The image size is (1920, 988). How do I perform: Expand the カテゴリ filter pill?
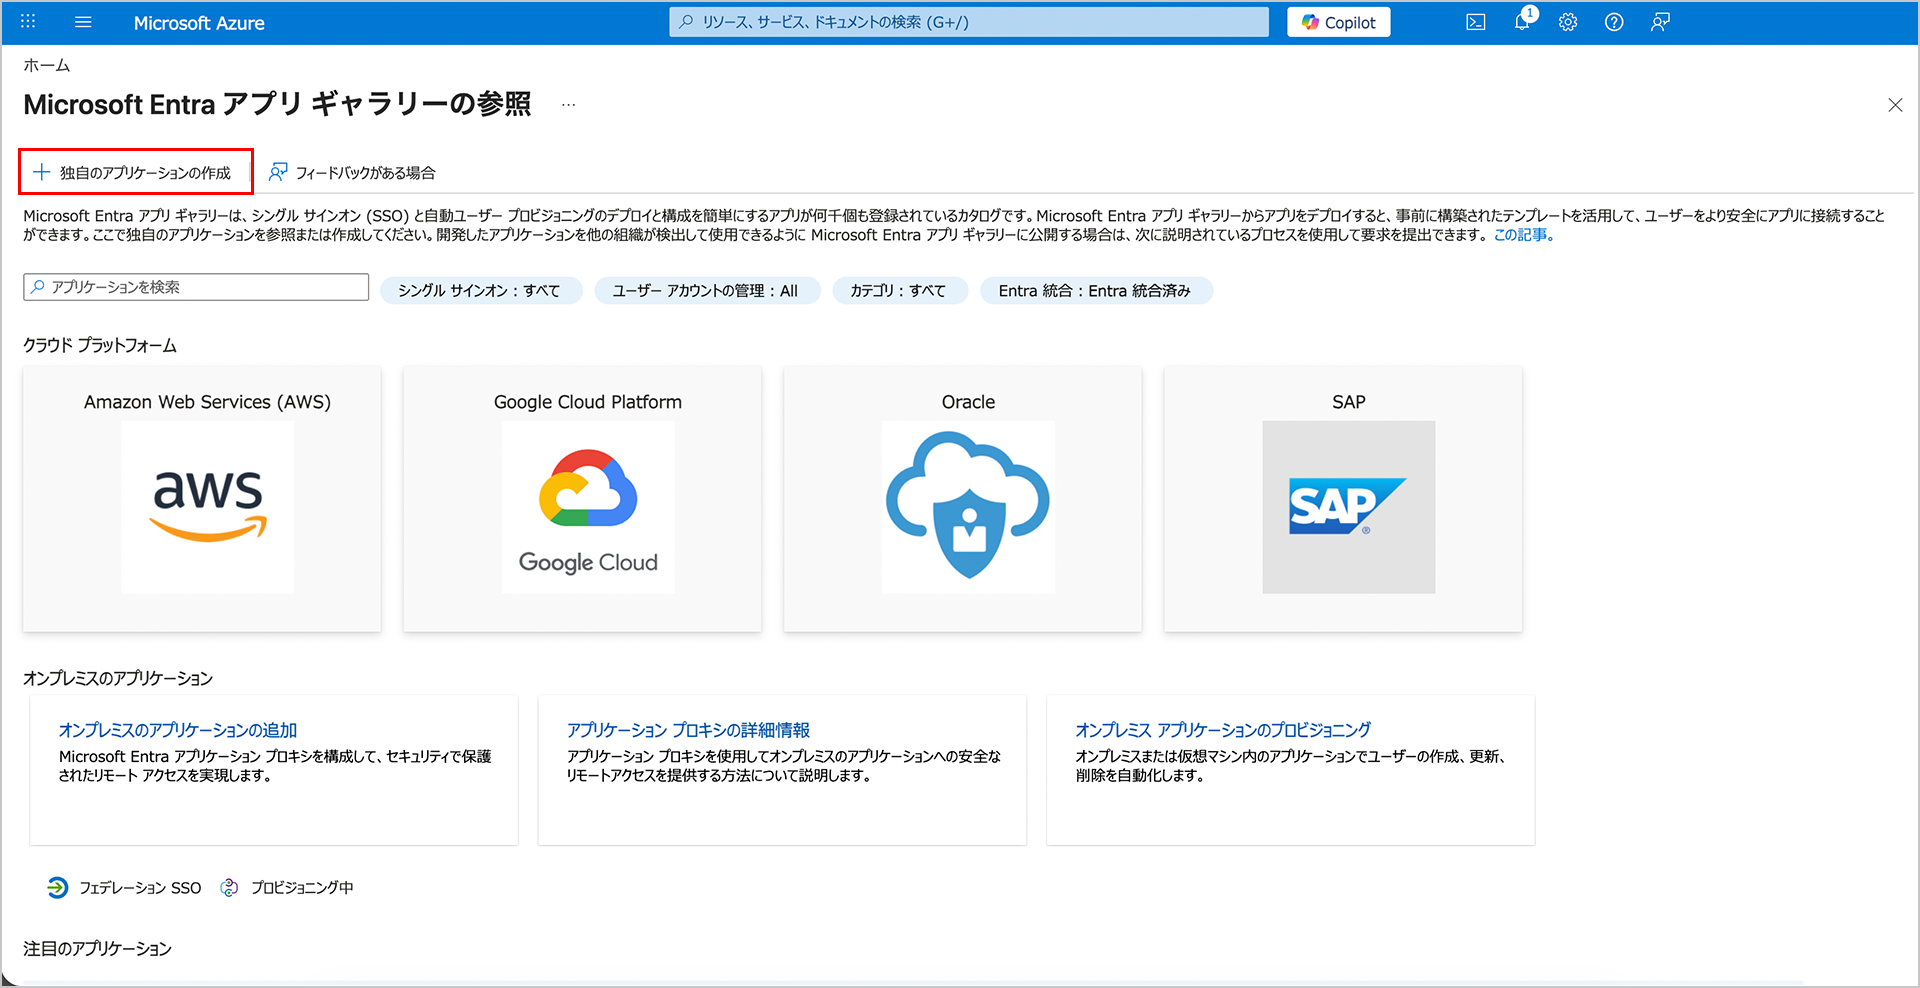[898, 290]
